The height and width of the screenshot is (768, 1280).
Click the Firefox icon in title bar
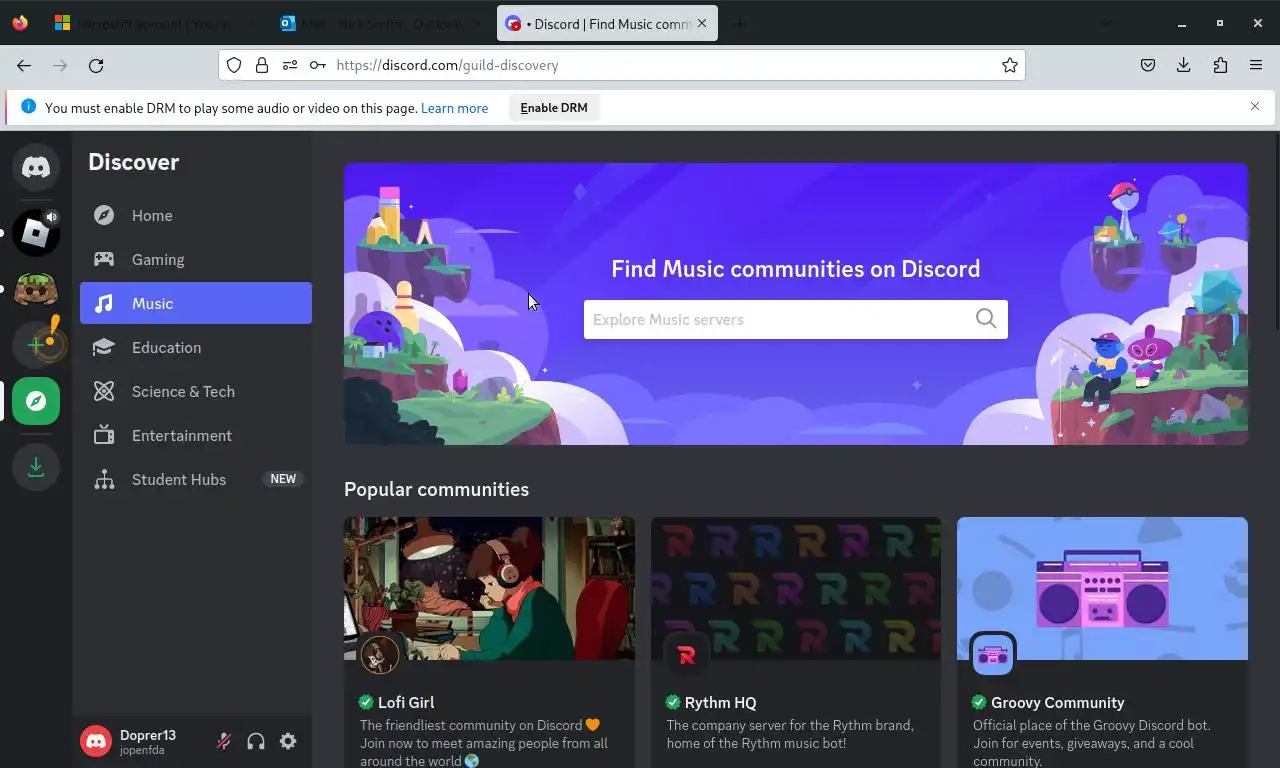(x=20, y=23)
